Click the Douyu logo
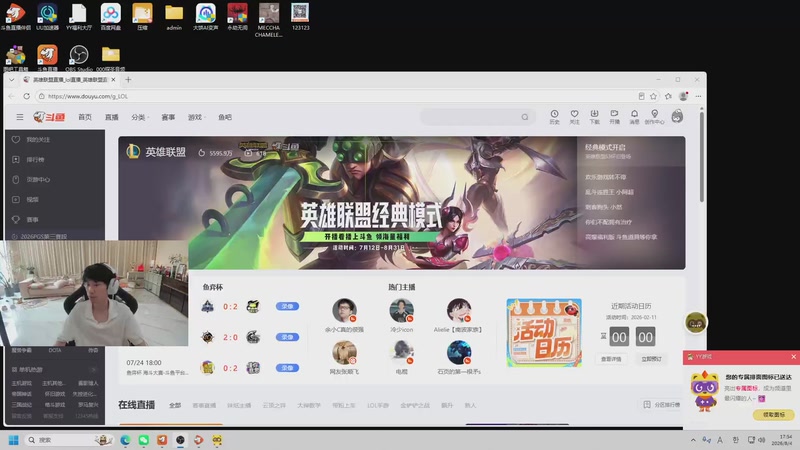The image size is (800, 450). [x=49, y=117]
